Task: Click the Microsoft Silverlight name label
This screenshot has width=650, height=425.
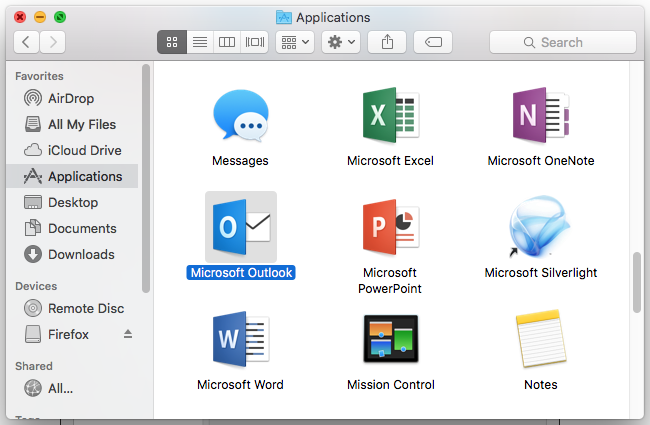Action: (541, 273)
